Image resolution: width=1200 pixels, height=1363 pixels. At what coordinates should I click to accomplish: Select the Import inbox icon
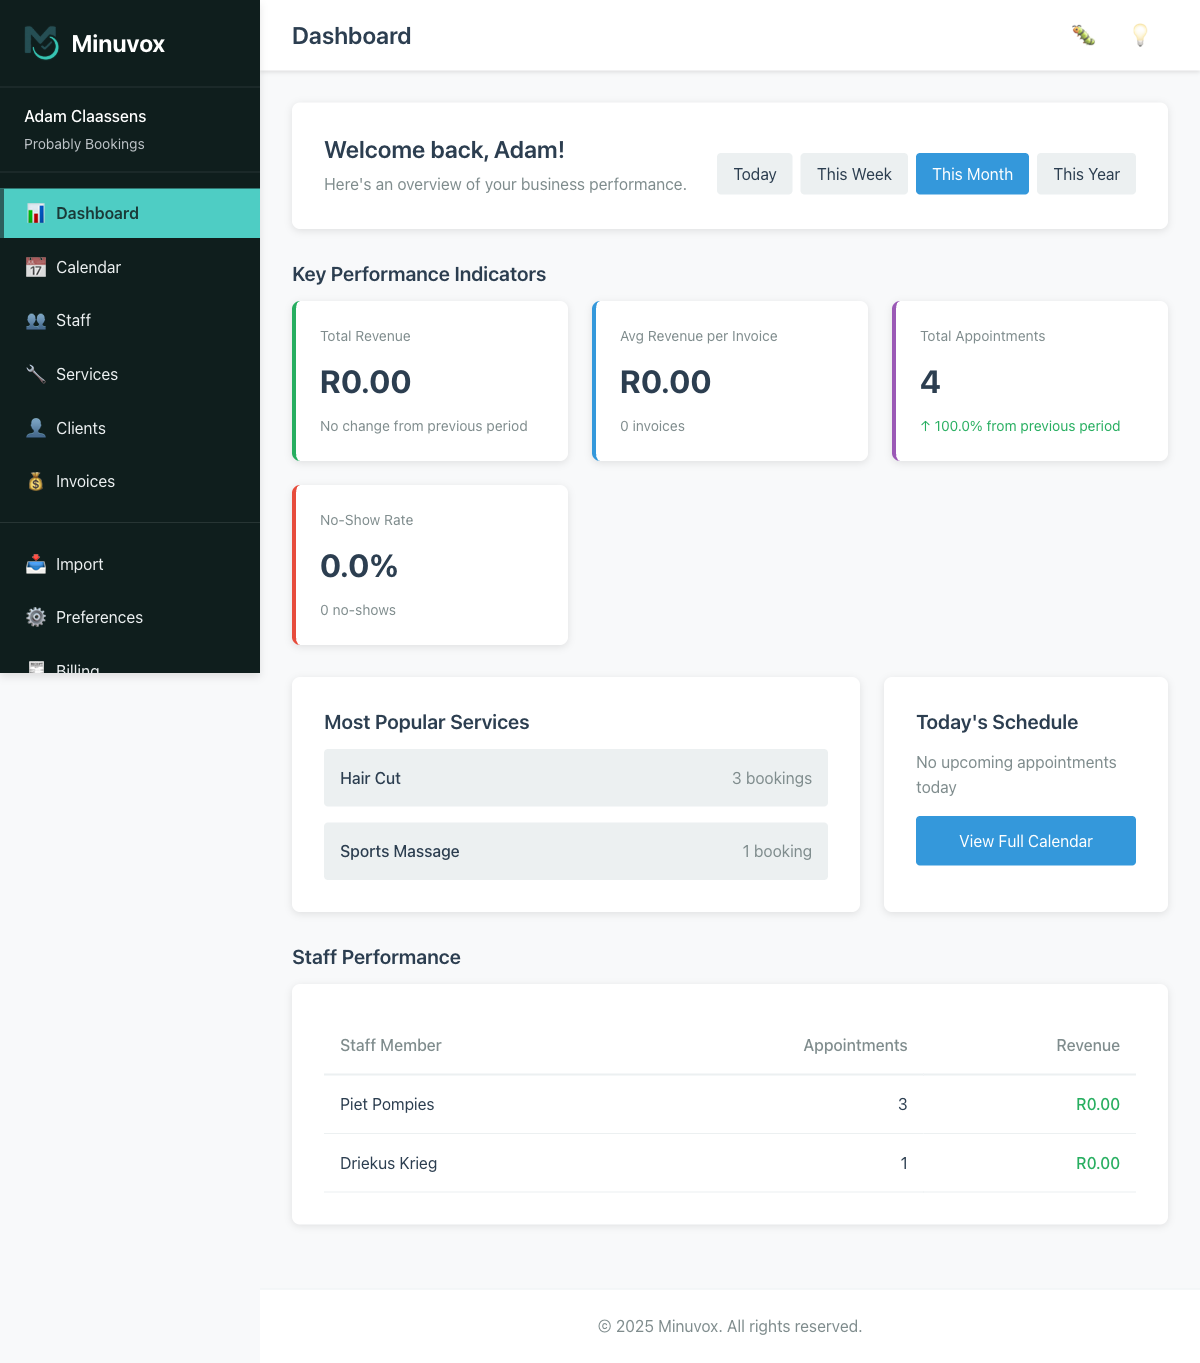(x=36, y=564)
